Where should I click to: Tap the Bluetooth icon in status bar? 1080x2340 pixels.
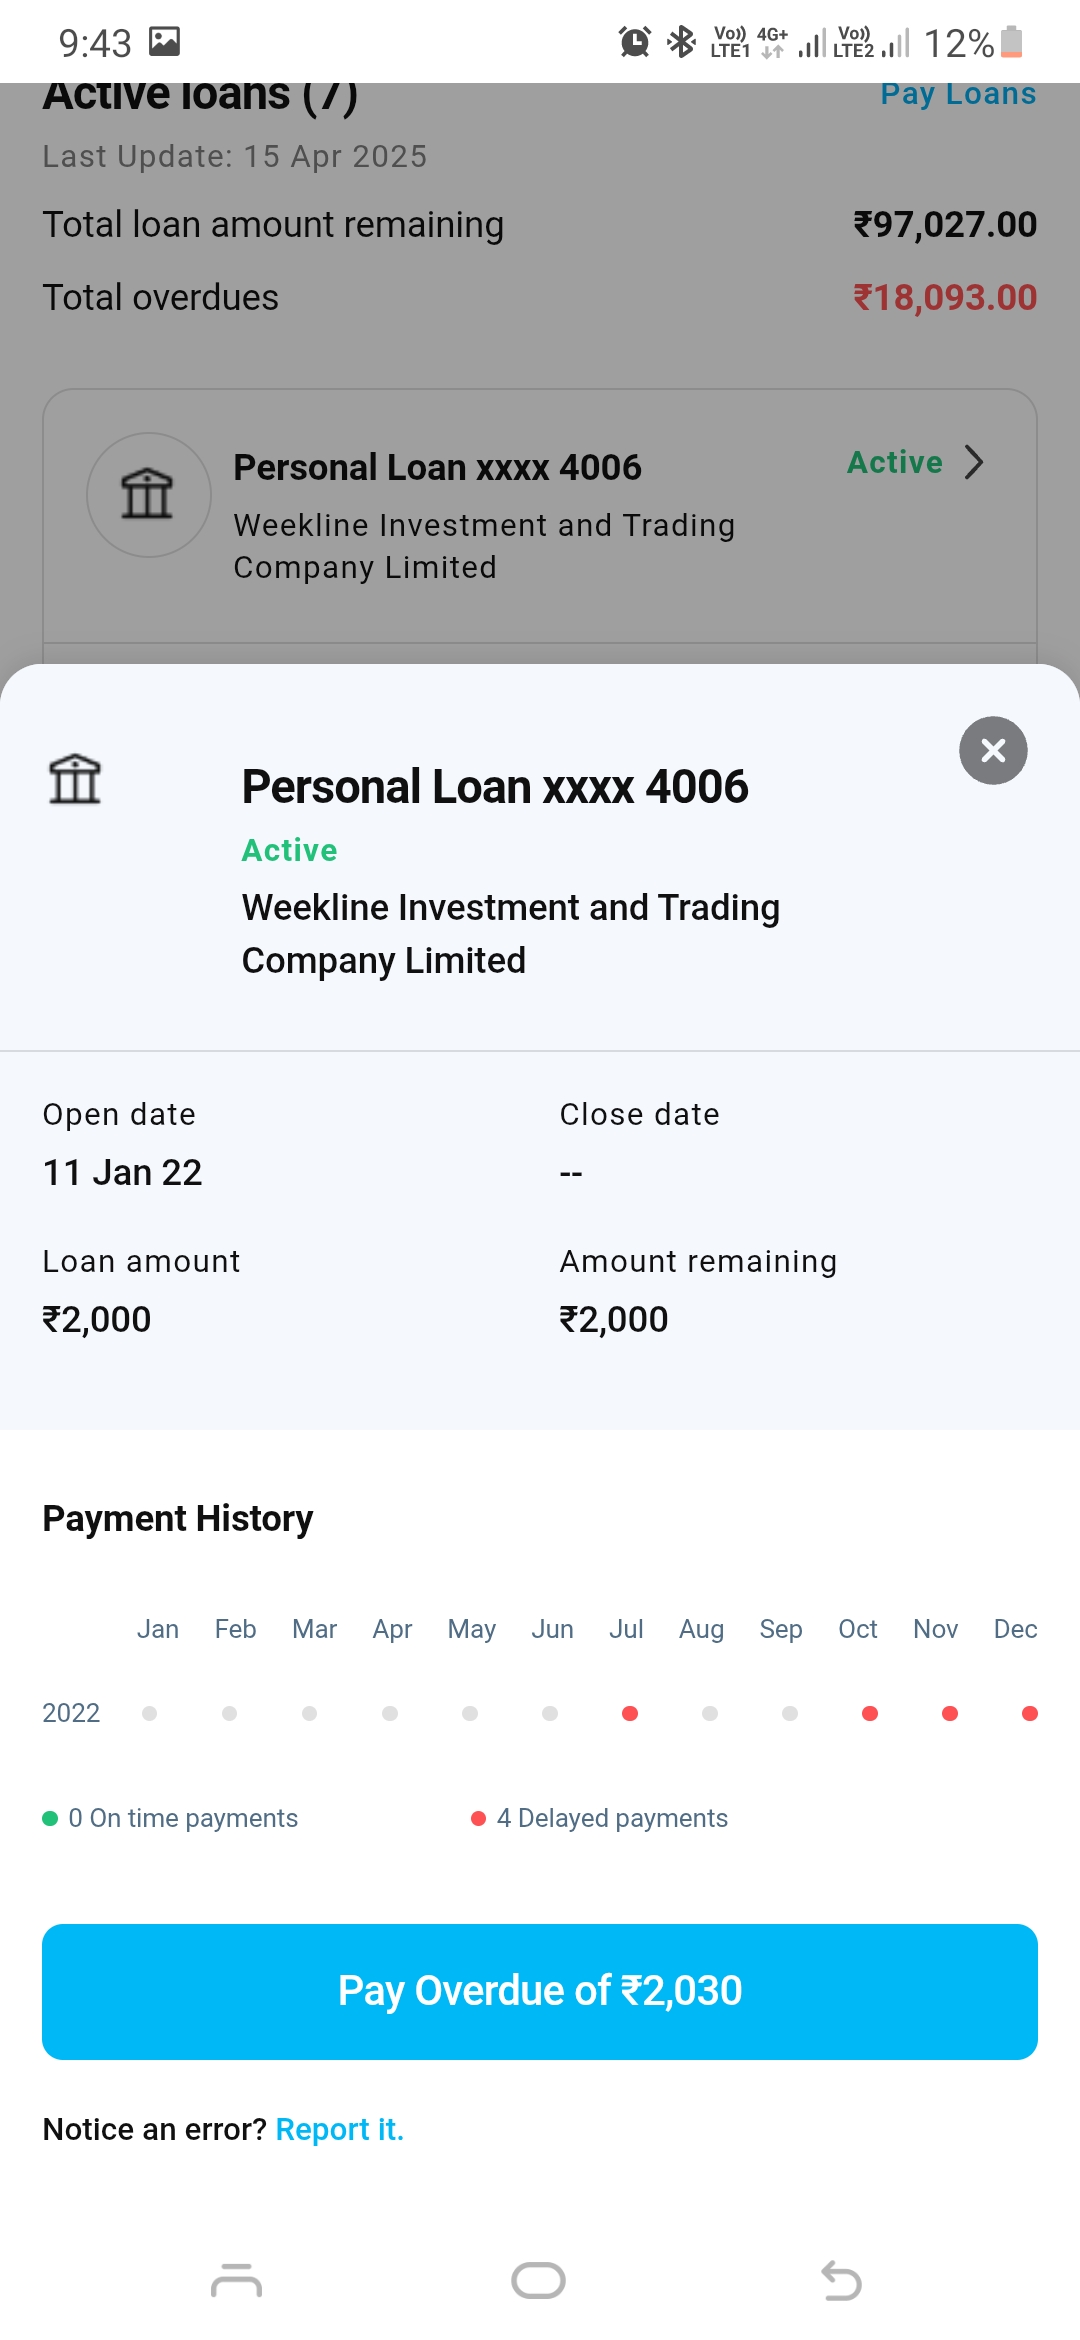tap(682, 42)
